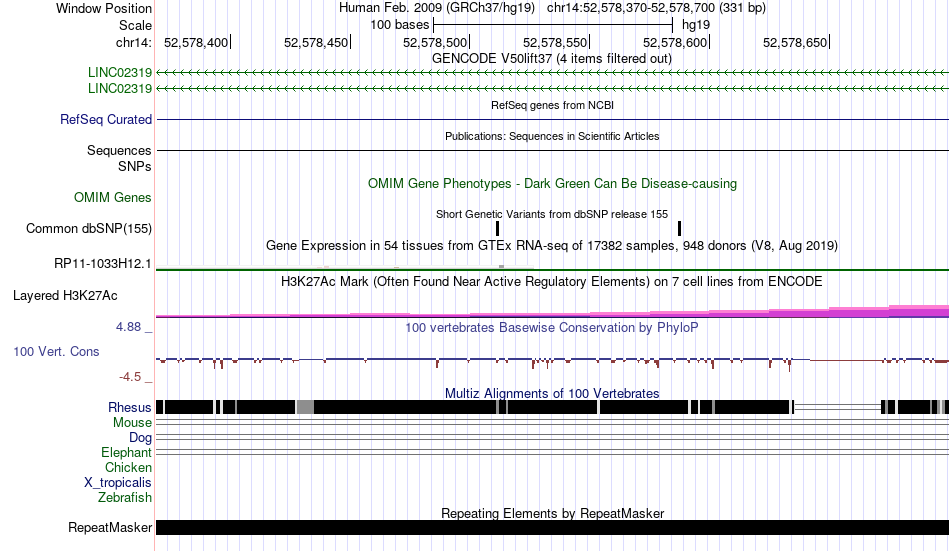Click the RepeatMasker track label

(110, 528)
